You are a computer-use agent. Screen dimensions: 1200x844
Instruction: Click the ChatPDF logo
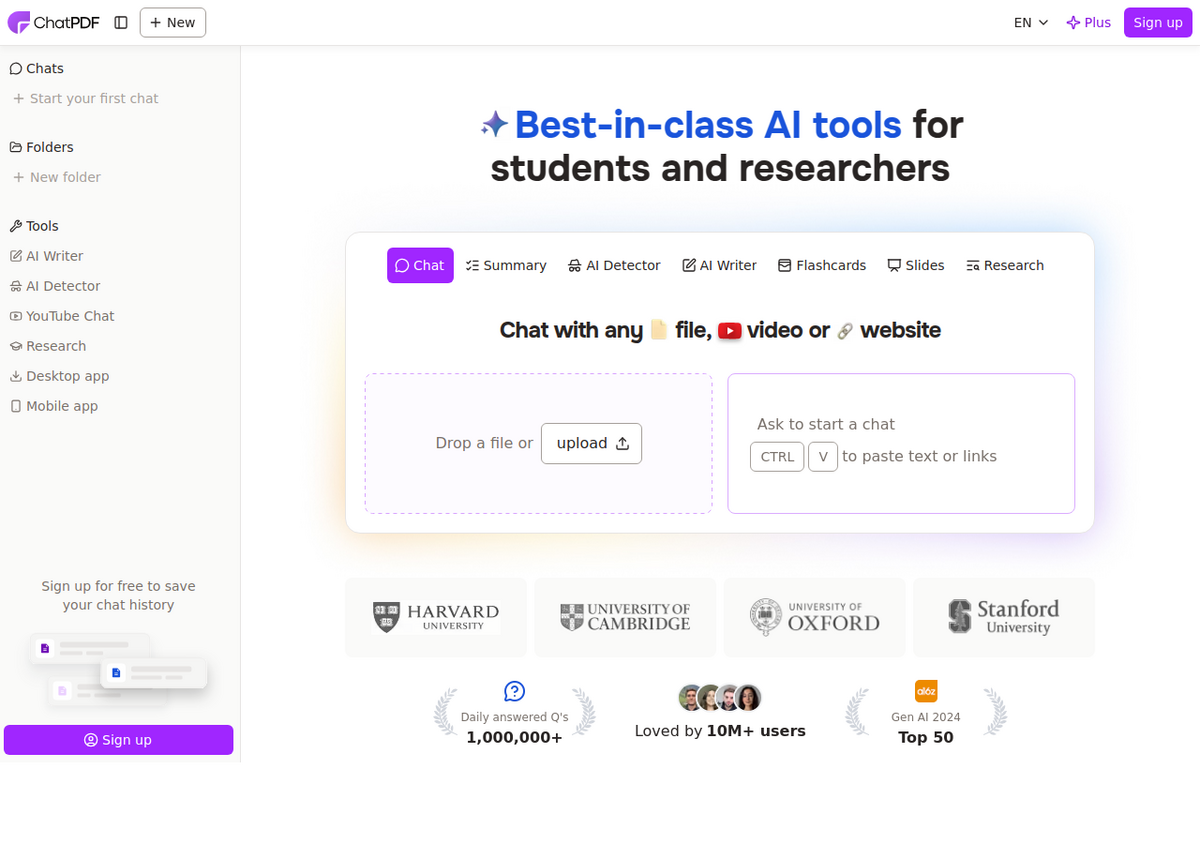click(54, 22)
